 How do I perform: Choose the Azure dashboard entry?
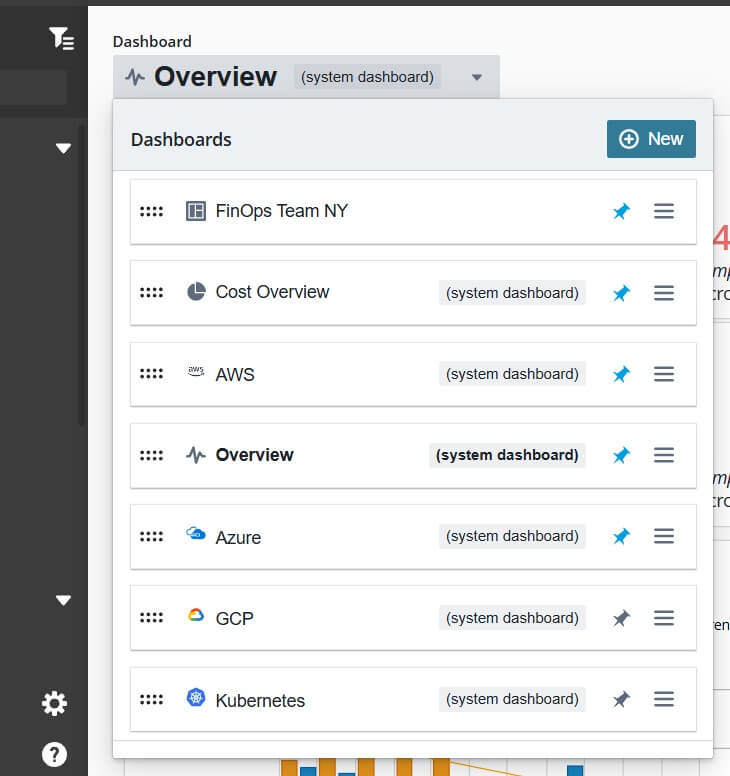[x=238, y=537]
